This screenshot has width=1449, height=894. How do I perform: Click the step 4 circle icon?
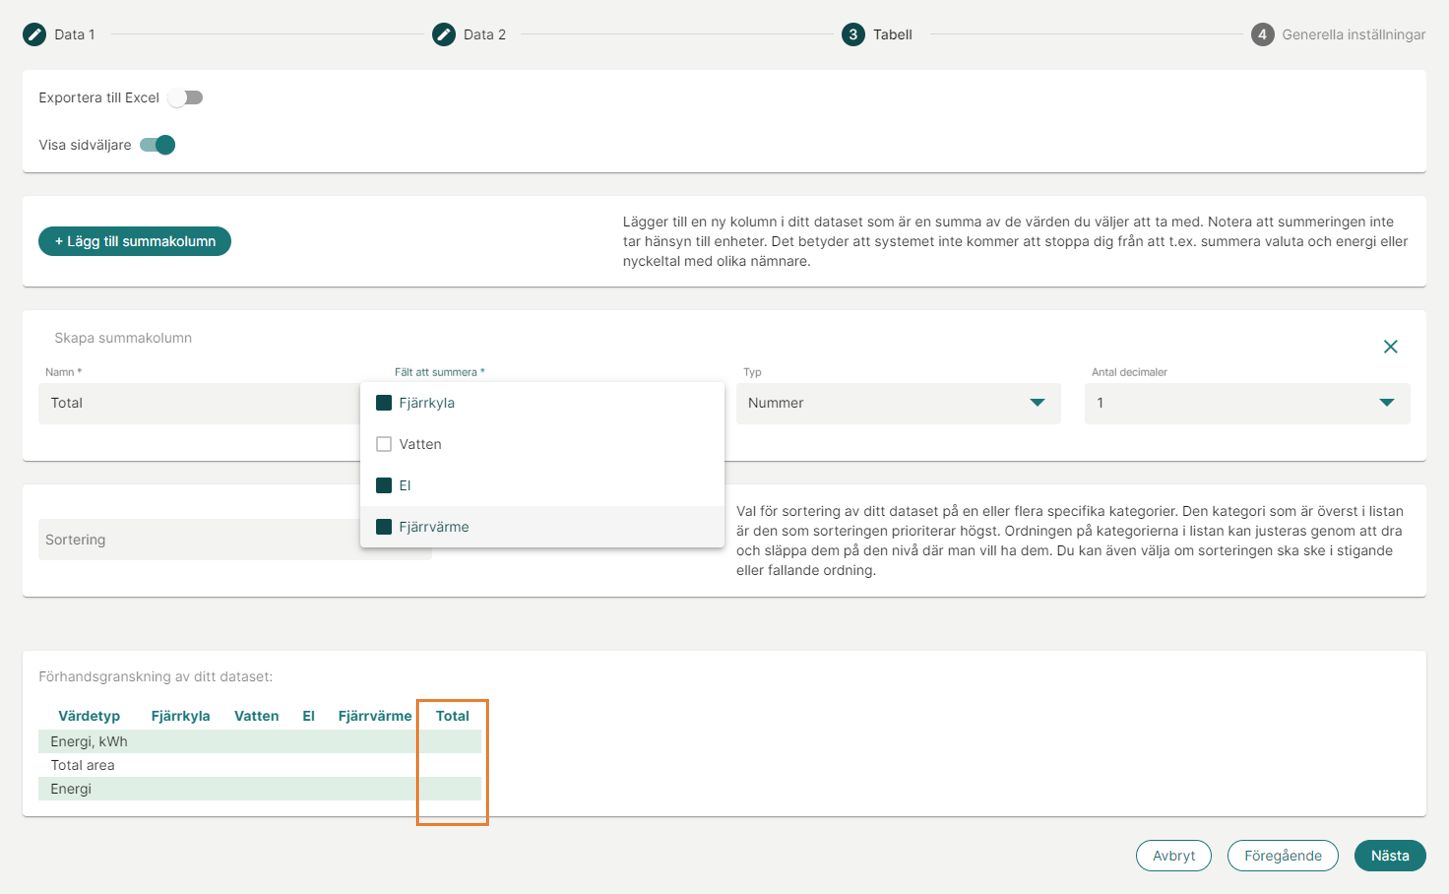(x=1262, y=34)
